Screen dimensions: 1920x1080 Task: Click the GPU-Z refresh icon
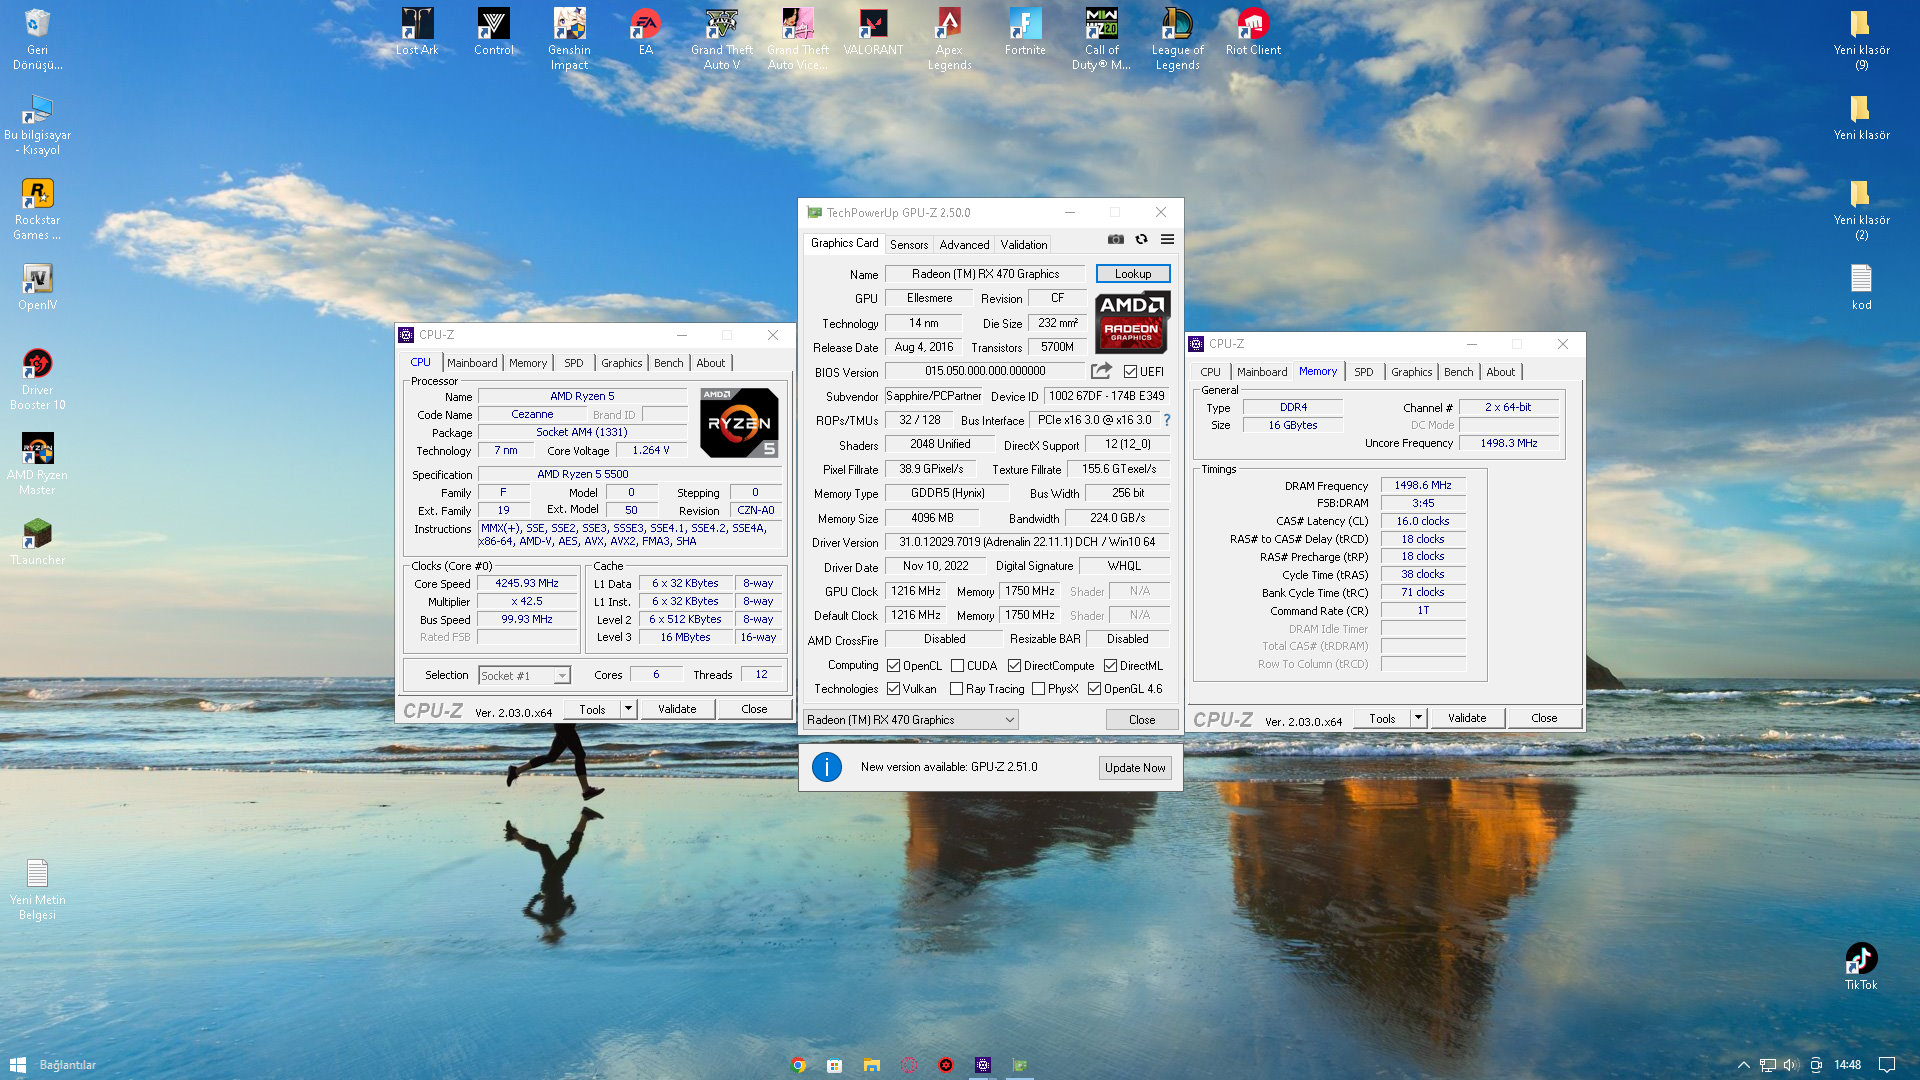click(1141, 239)
